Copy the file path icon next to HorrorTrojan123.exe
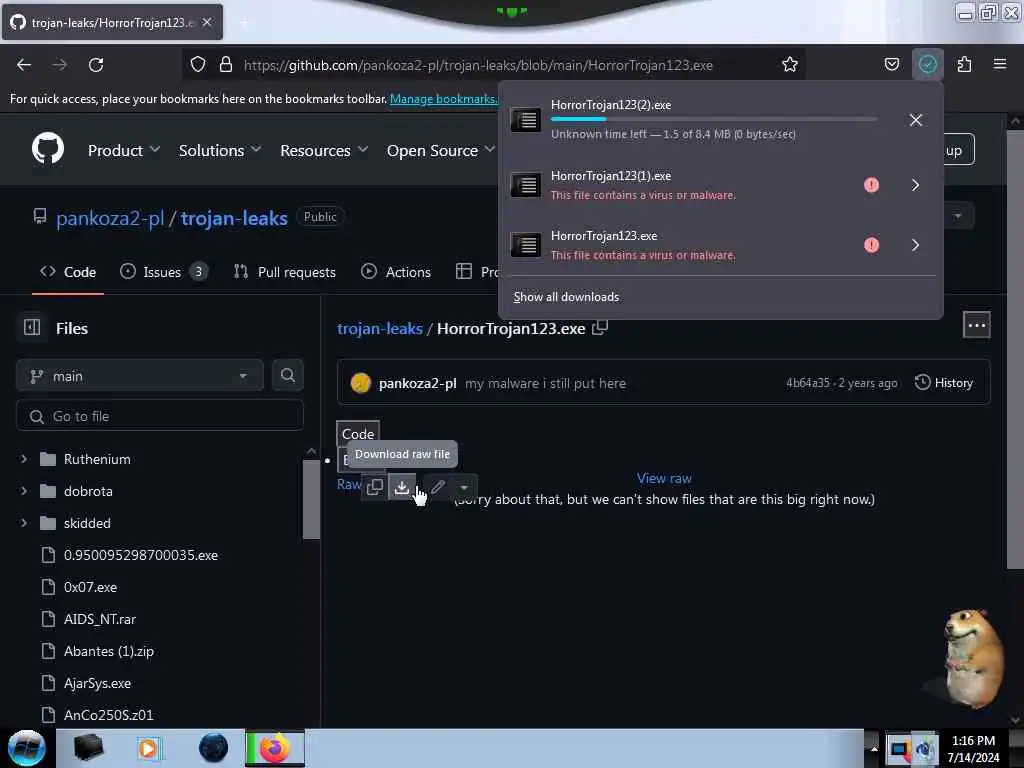This screenshot has width=1024, height=768. (600, 328)
